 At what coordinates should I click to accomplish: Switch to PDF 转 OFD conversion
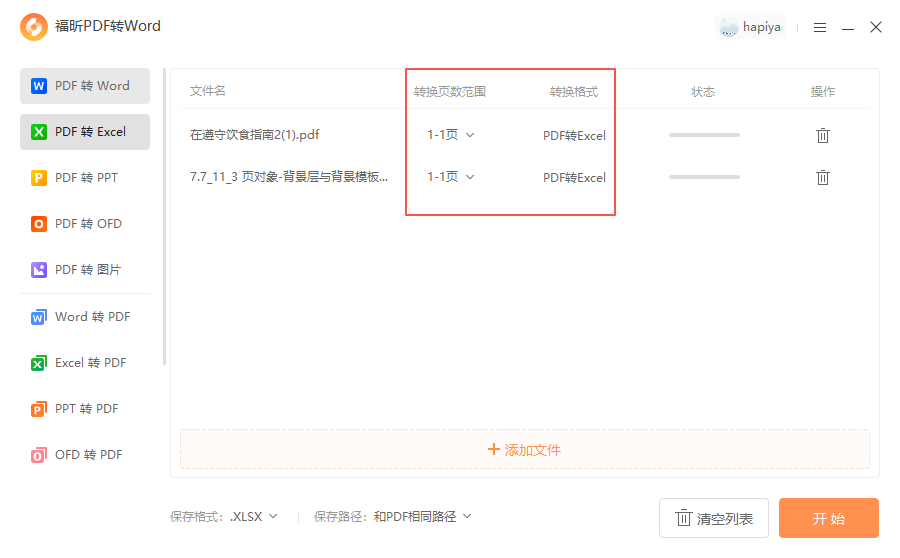[85, 224]
